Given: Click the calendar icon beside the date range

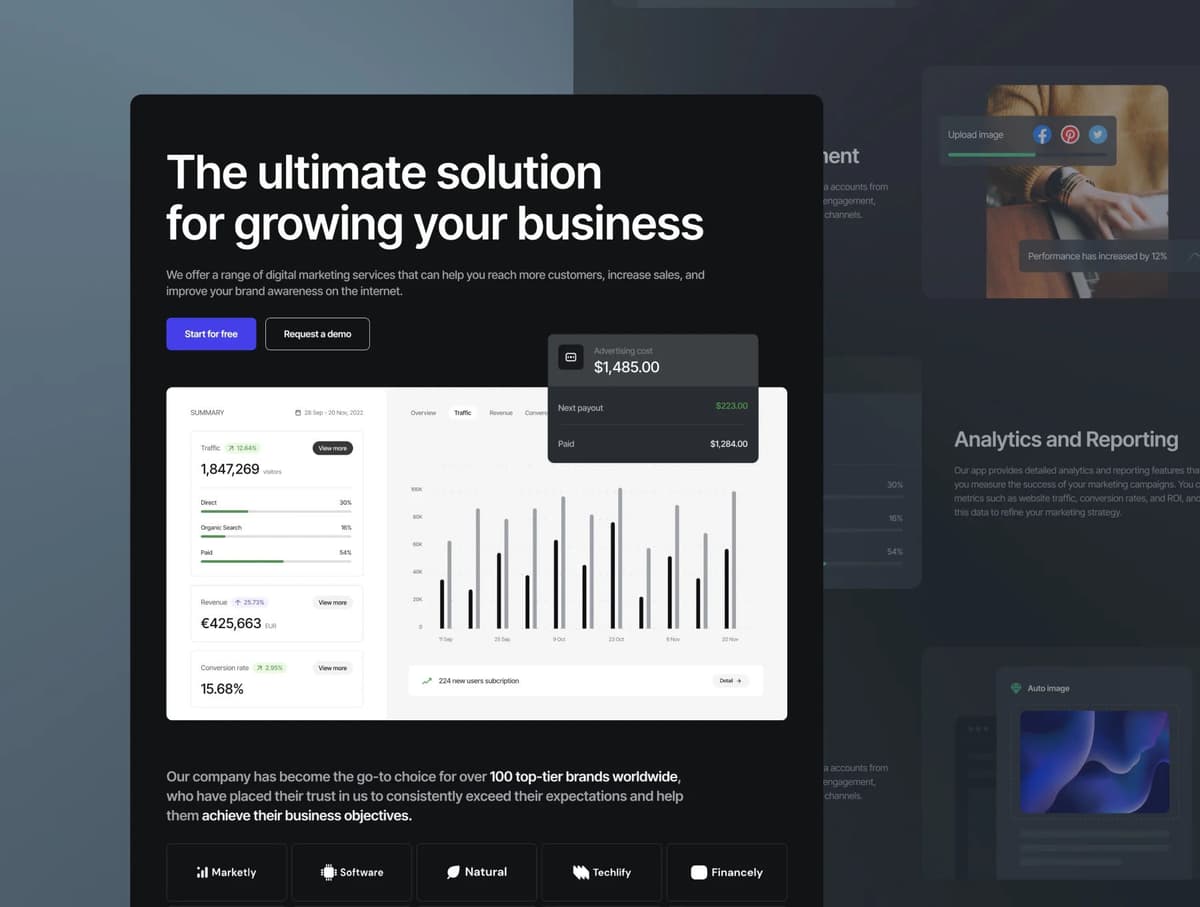Looking at the screenshot, I should (x=298, y=413).
